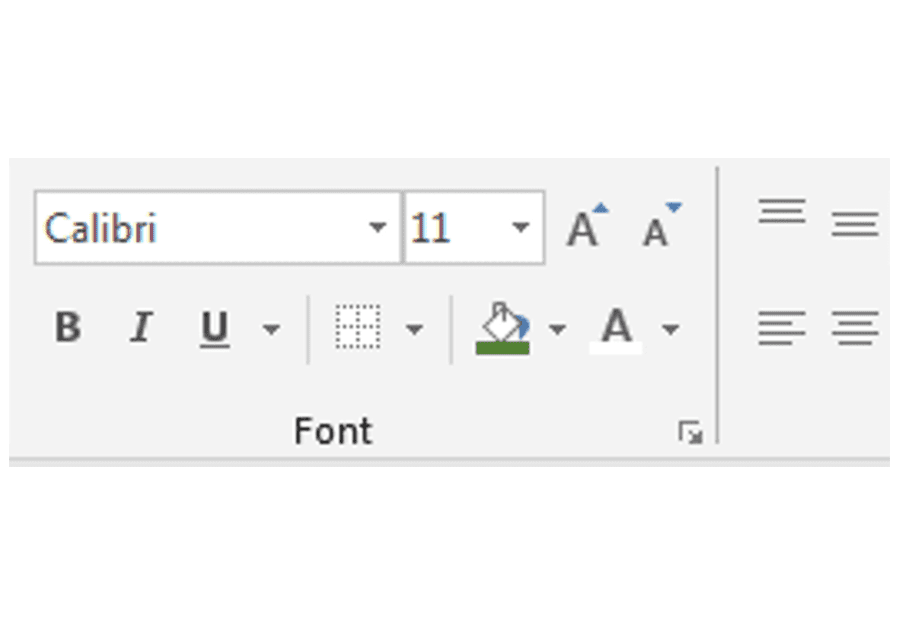This screenshot has height=626, width=900.
Task: Apply the green fill color bucket
Action: click(503, 328)
